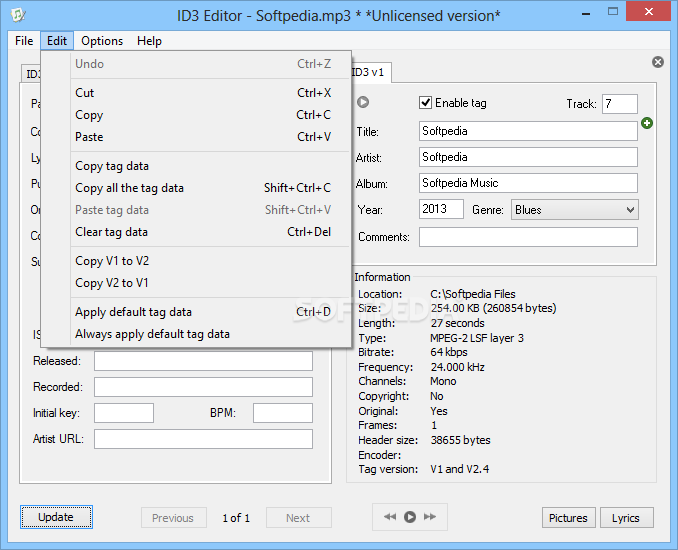678x550 pixels.
Task: Click the Released input field
Action: pos(203,361)
